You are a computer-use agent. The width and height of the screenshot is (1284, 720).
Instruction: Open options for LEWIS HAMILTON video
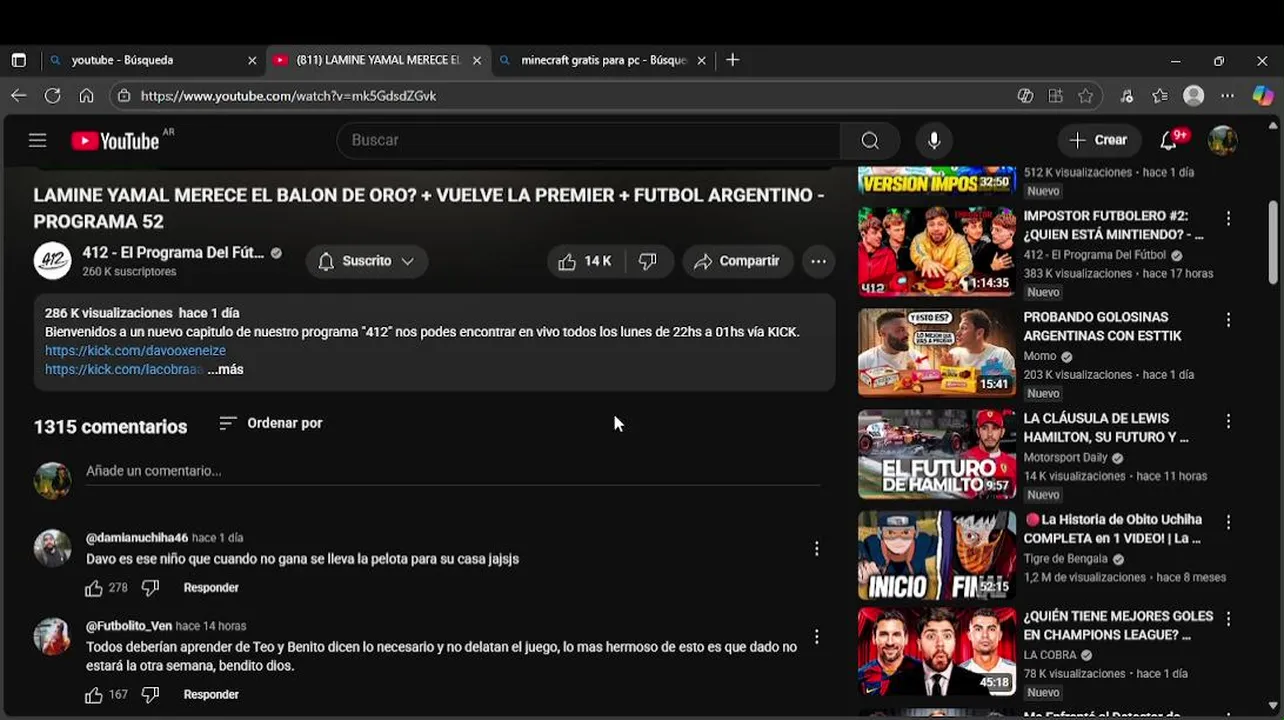[x=1228, y=421]
